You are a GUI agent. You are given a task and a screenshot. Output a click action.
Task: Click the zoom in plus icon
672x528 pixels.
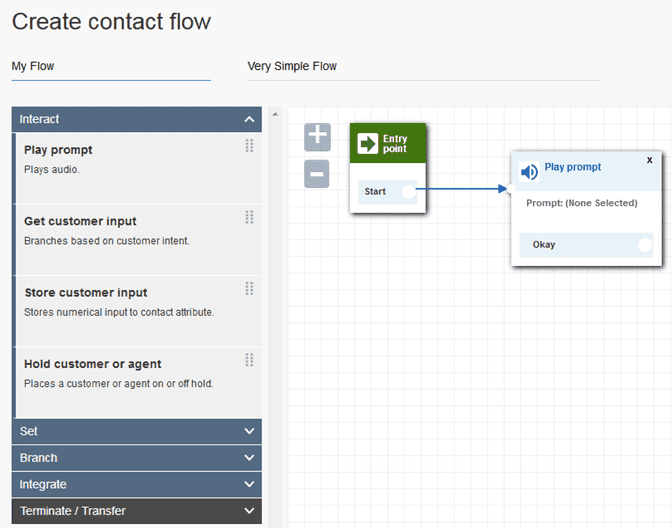point(317,137)
